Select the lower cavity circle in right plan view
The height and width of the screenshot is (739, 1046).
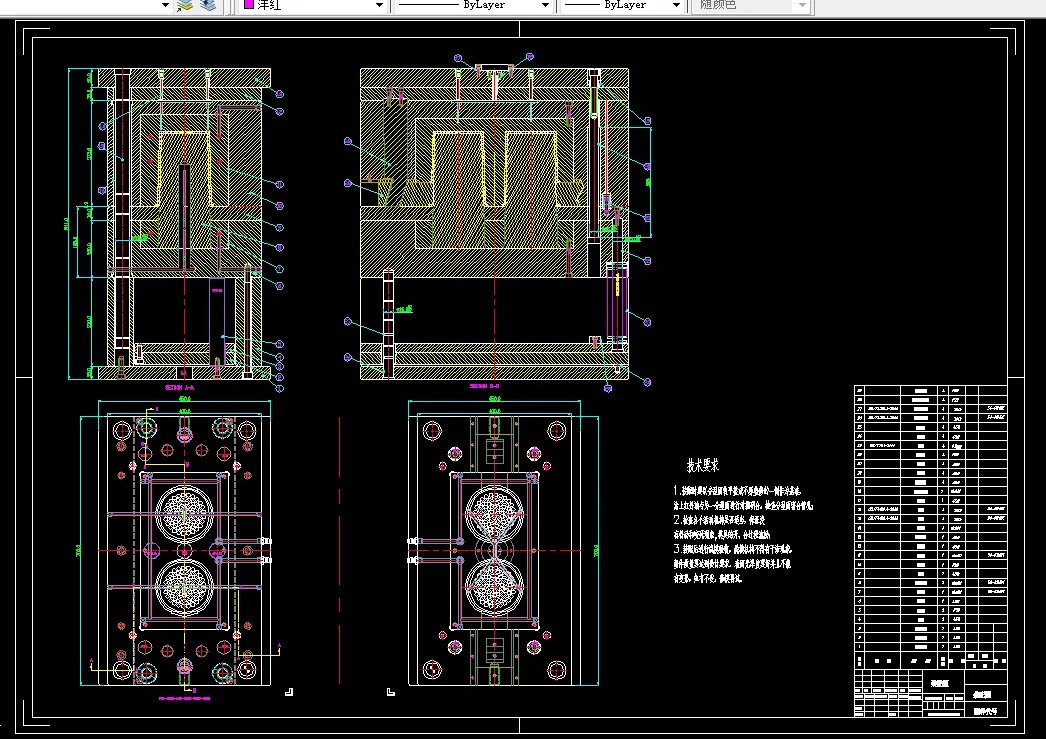[493, 586]
